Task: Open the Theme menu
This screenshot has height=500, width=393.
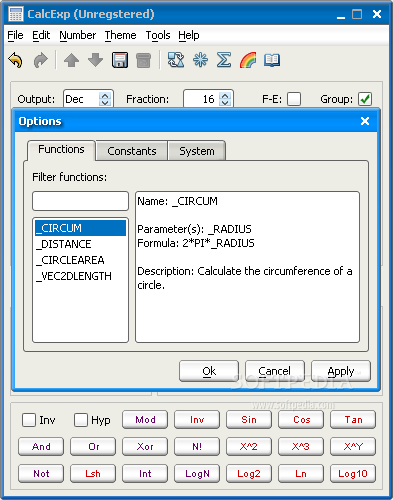Action: coord(120,35)
